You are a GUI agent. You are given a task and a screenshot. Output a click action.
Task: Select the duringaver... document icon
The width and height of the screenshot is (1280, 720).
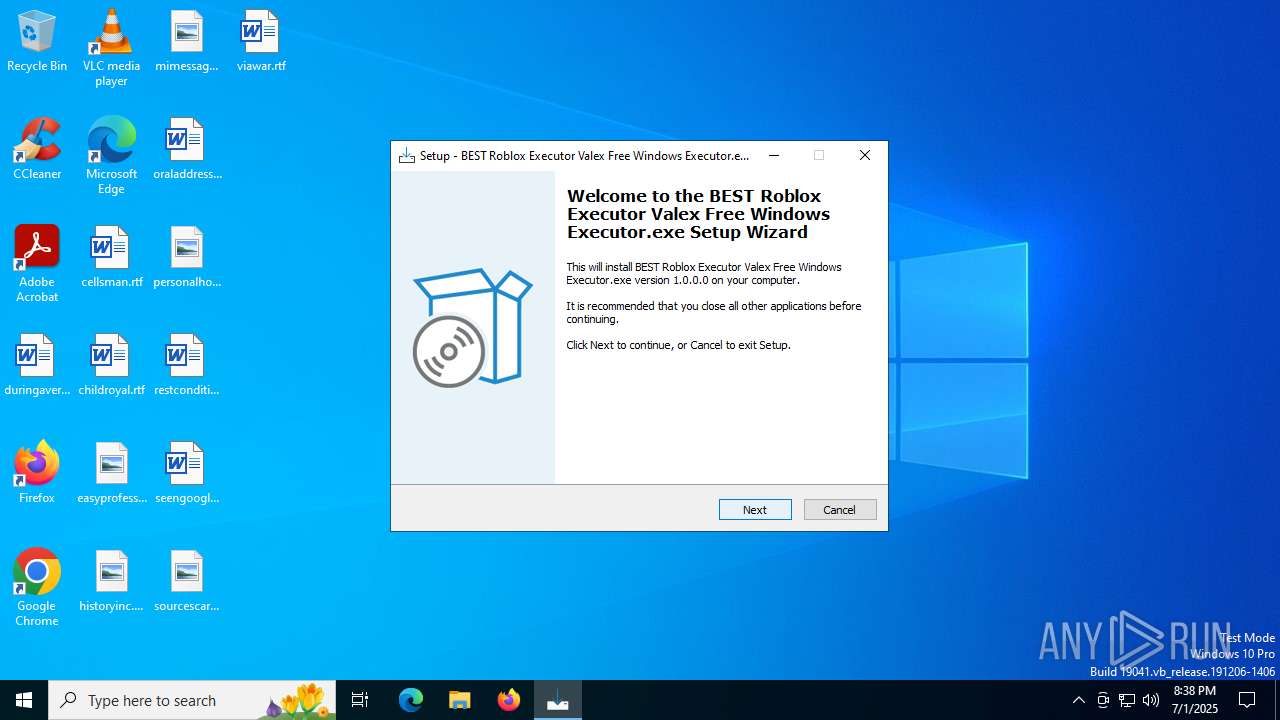tap(37, 366)
